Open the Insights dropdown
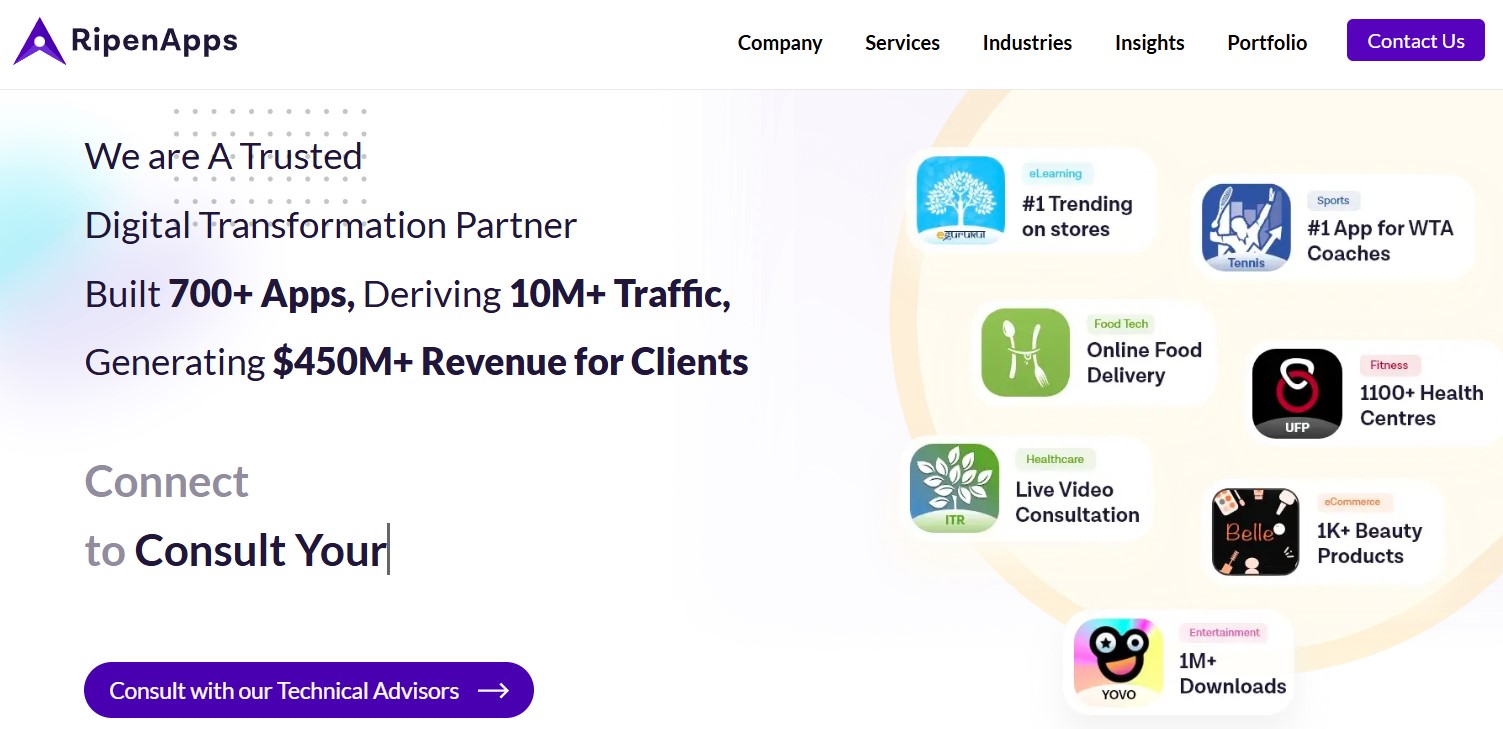The width and height of the screenshot is (1503, 729). pyautogui.click(x=1148, y=43)
